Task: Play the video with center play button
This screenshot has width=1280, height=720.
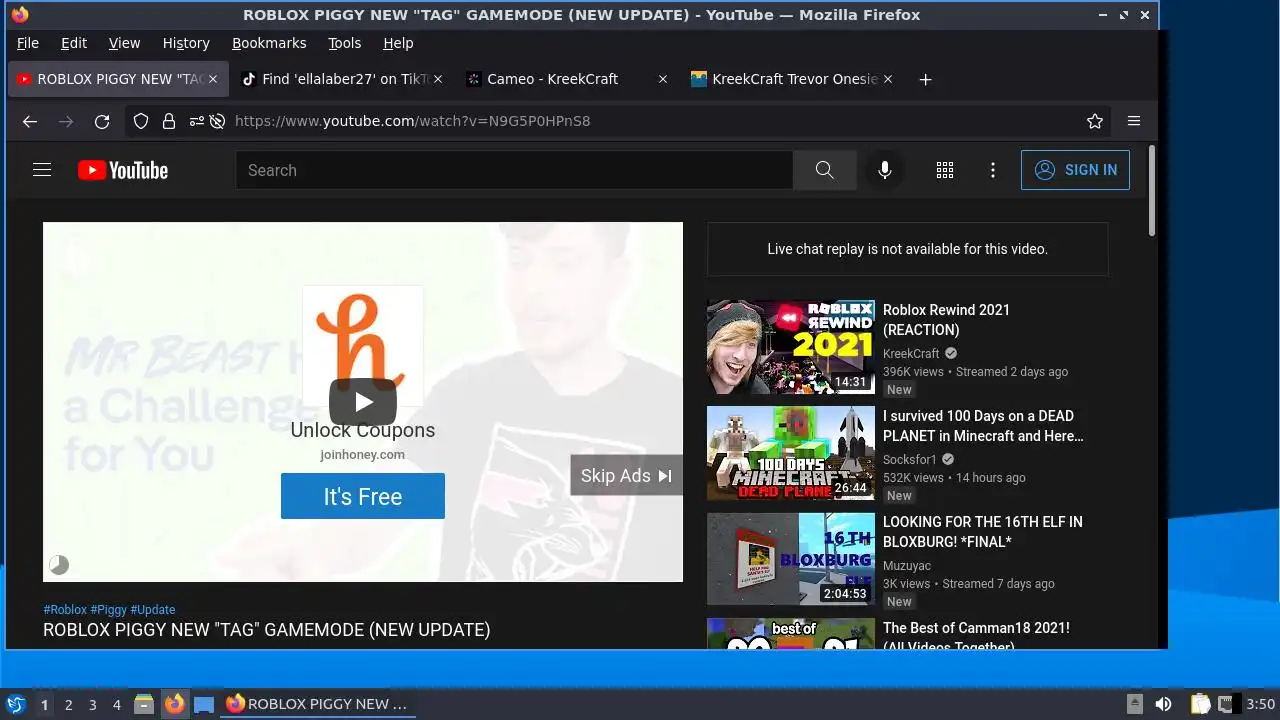Action: 363,402
